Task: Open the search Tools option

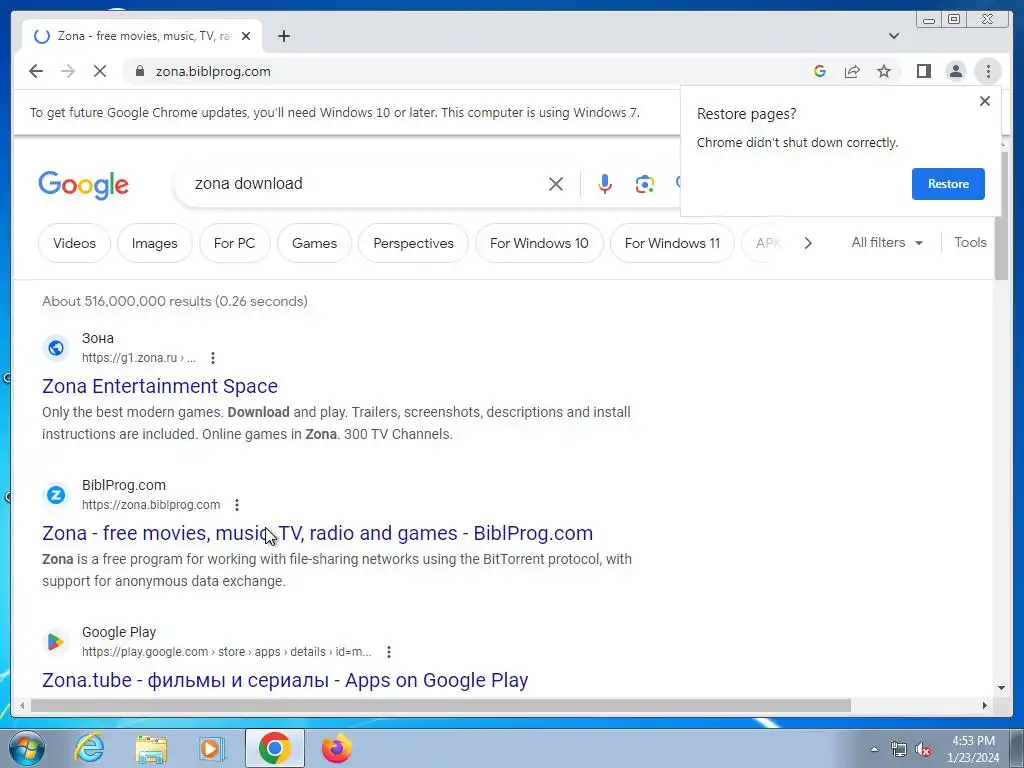Action: tap(970, 242)
